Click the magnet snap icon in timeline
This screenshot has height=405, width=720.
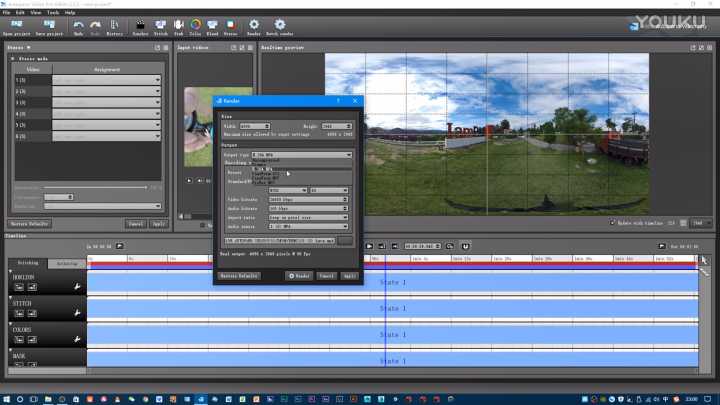click(x=465, y=246)
